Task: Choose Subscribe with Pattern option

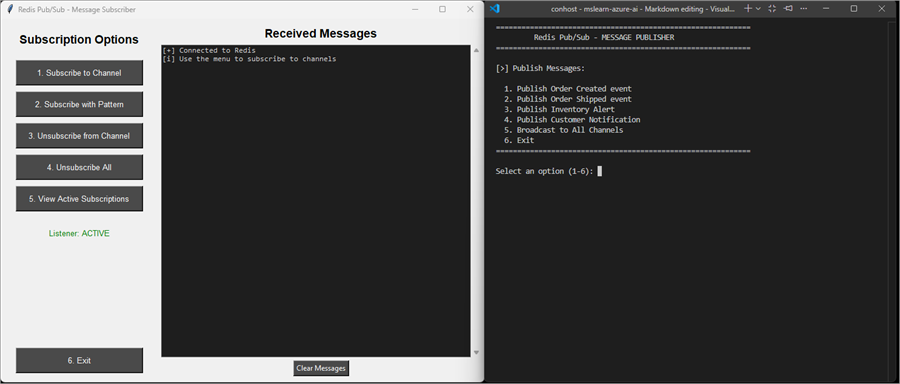Action: (x=79, y=104)
